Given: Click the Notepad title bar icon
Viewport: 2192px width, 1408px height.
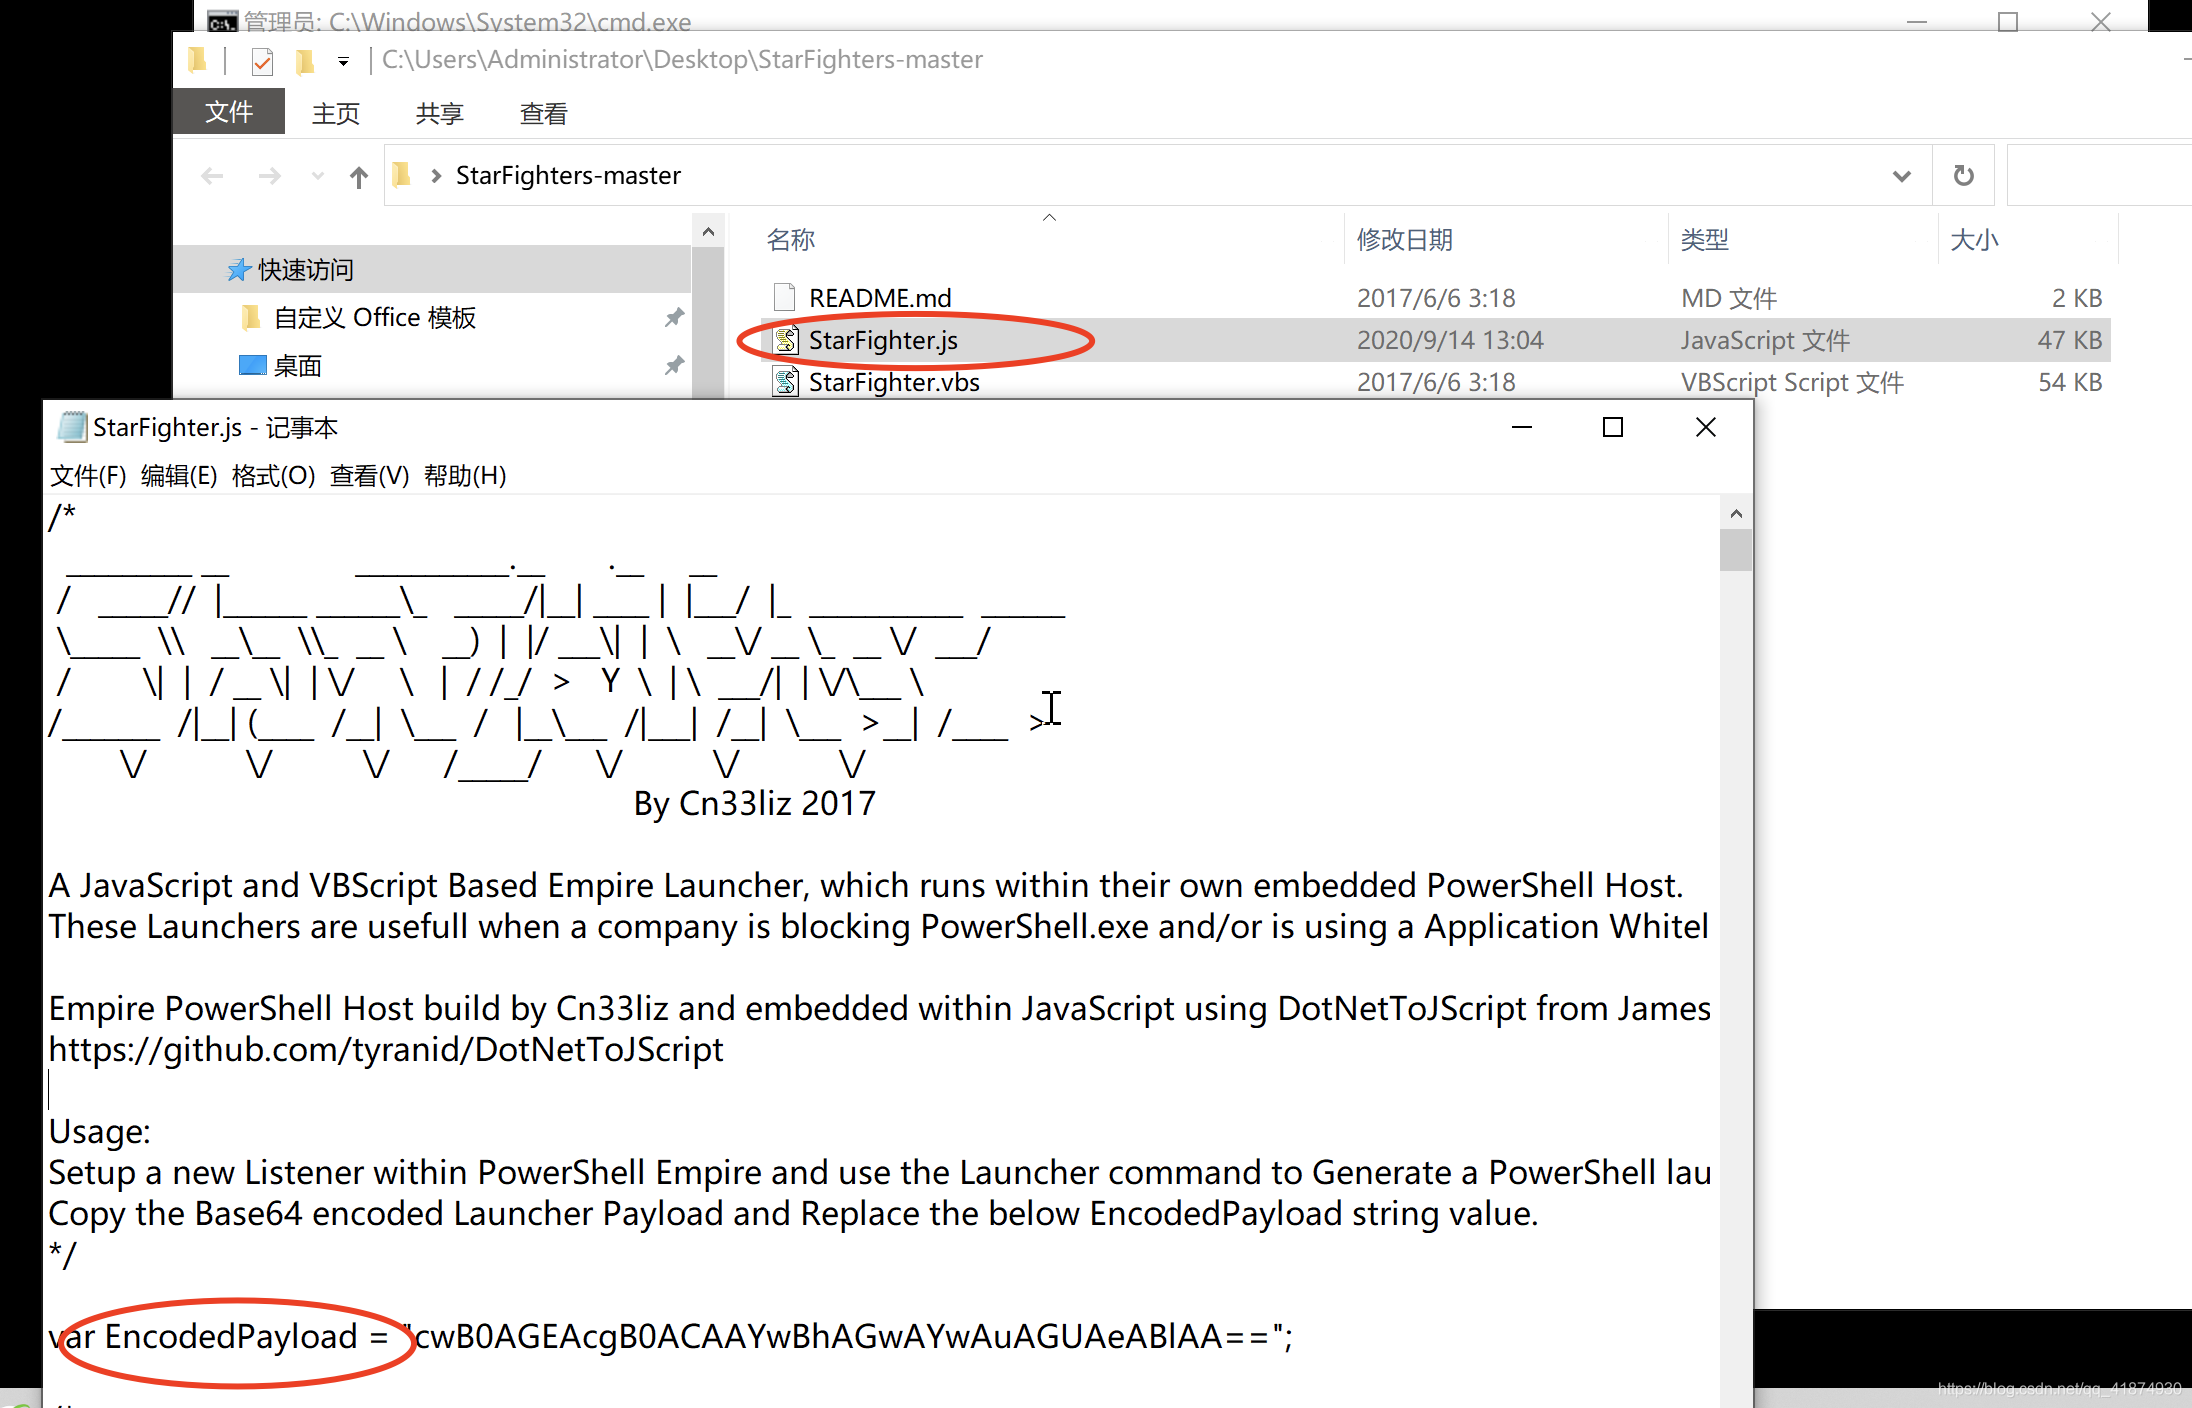Looking at the screenshot, I should pos(71,427).
